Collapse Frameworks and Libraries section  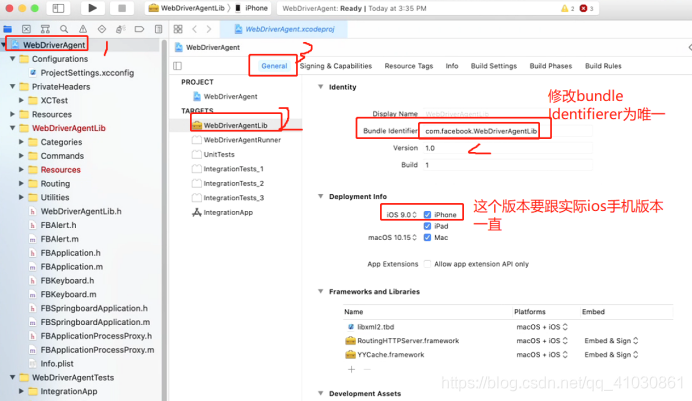point(321,291)
